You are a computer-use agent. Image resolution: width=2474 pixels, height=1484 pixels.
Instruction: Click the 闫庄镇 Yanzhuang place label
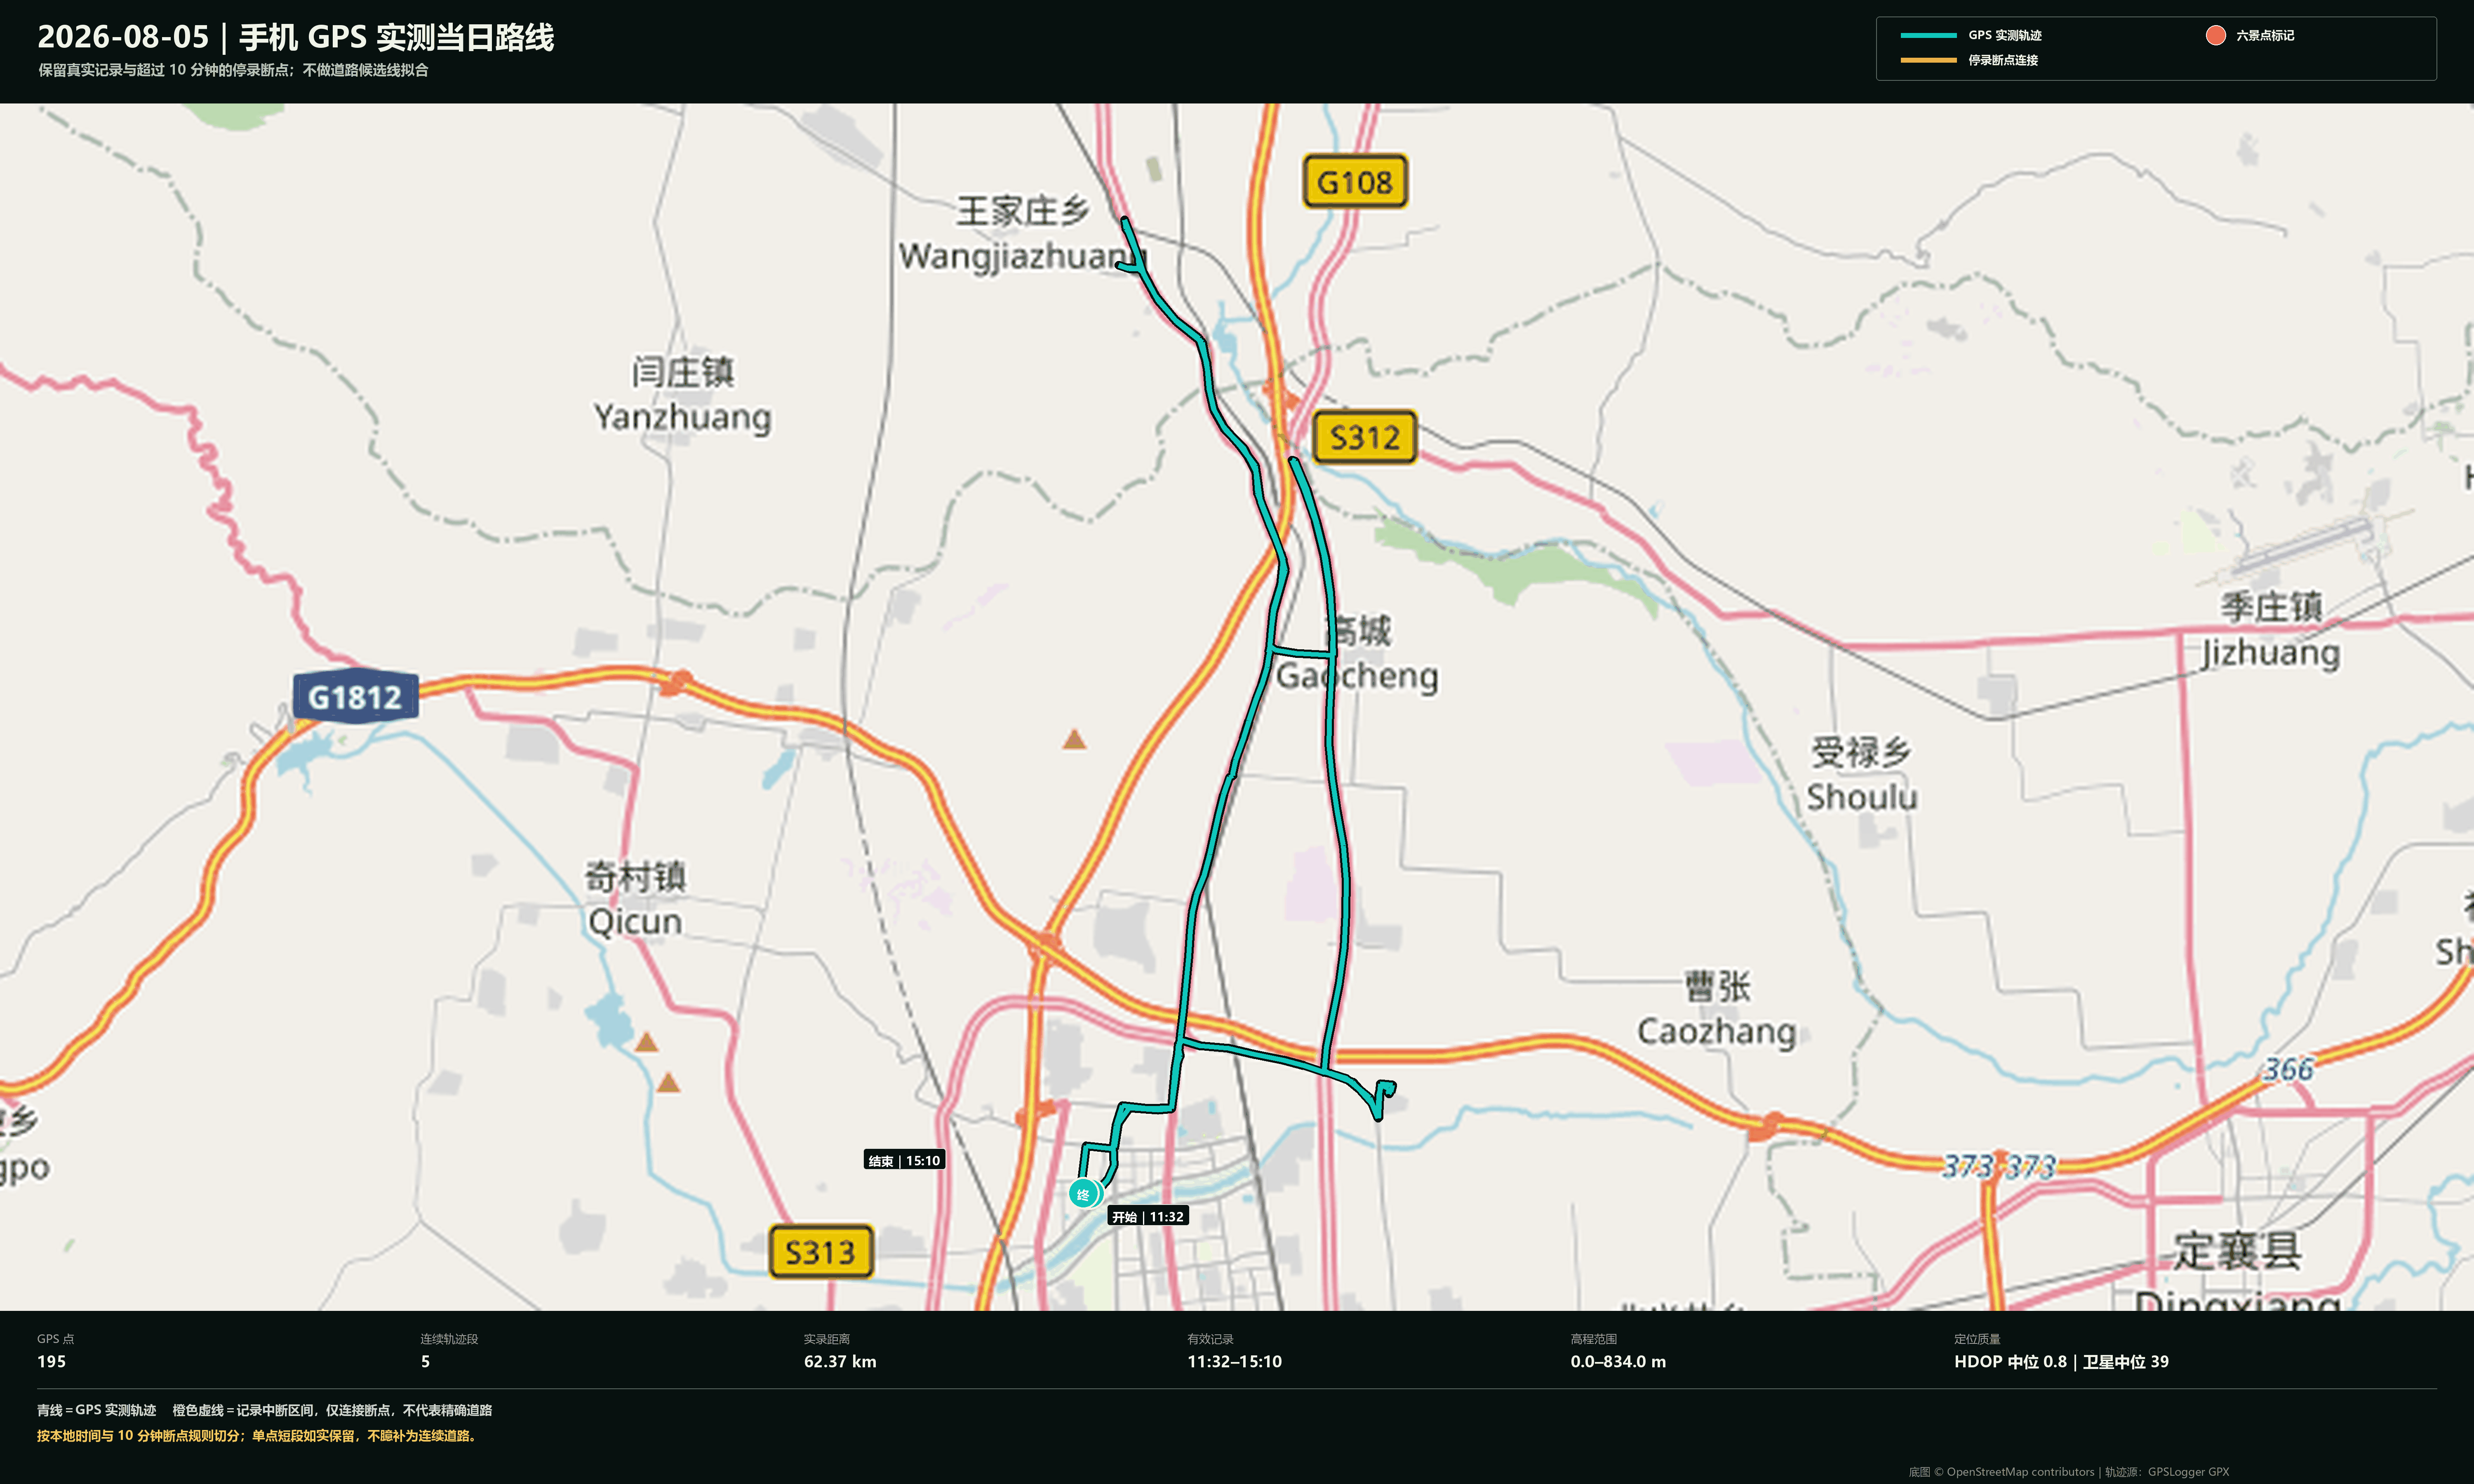[x=682, y=394]
